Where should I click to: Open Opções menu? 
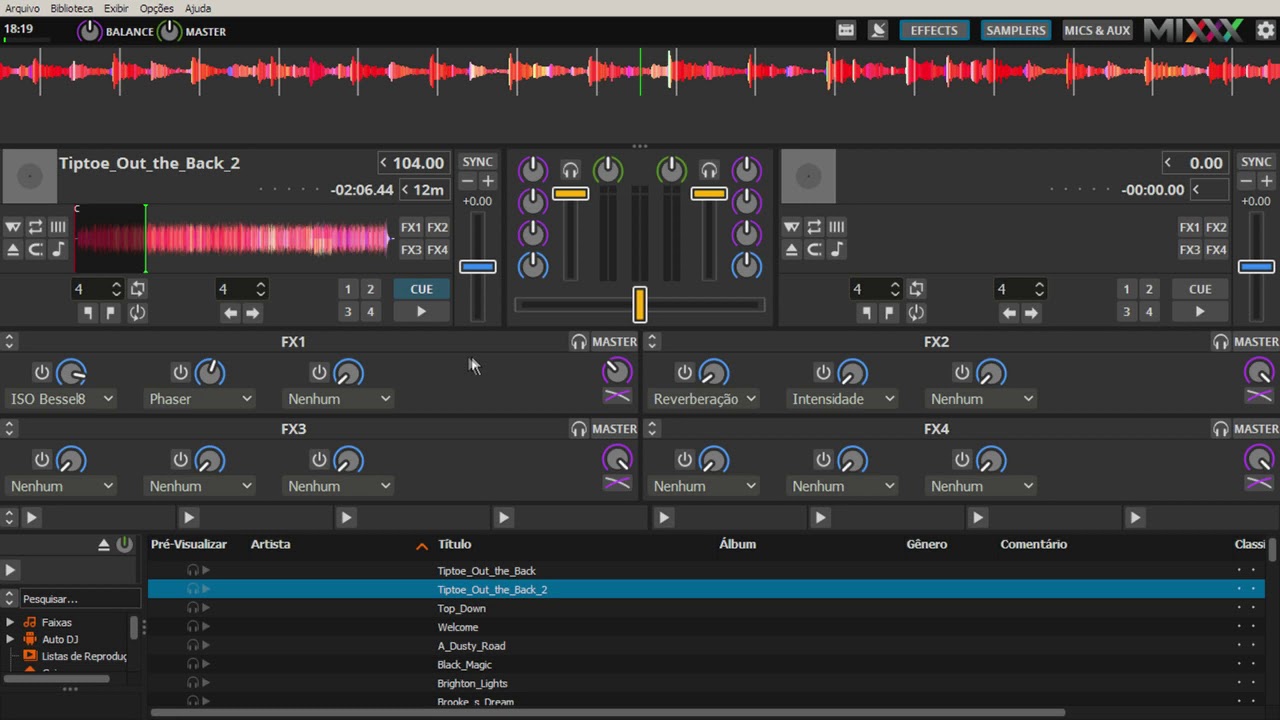tap(156, 8)
